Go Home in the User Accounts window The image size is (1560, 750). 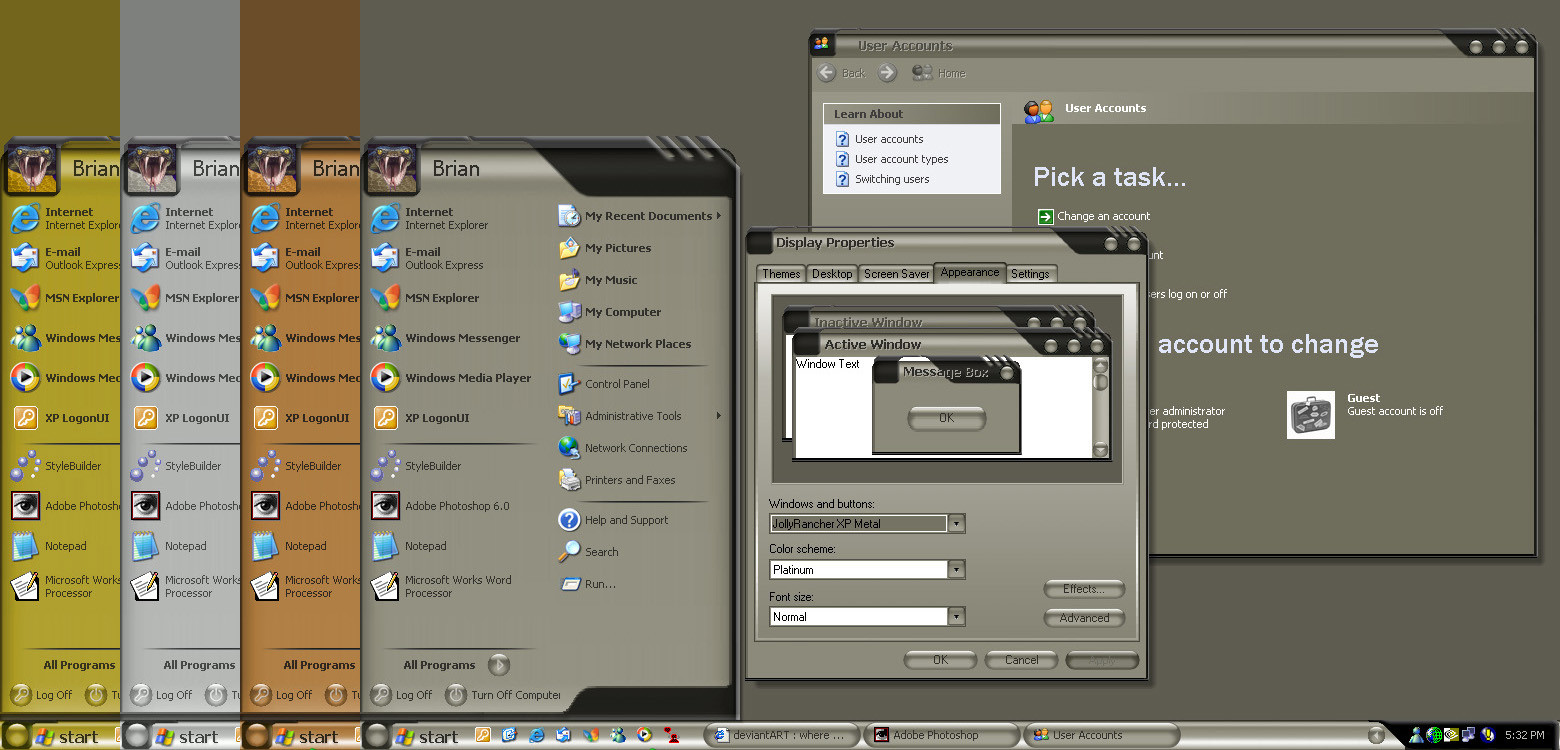tap(939, 73)
